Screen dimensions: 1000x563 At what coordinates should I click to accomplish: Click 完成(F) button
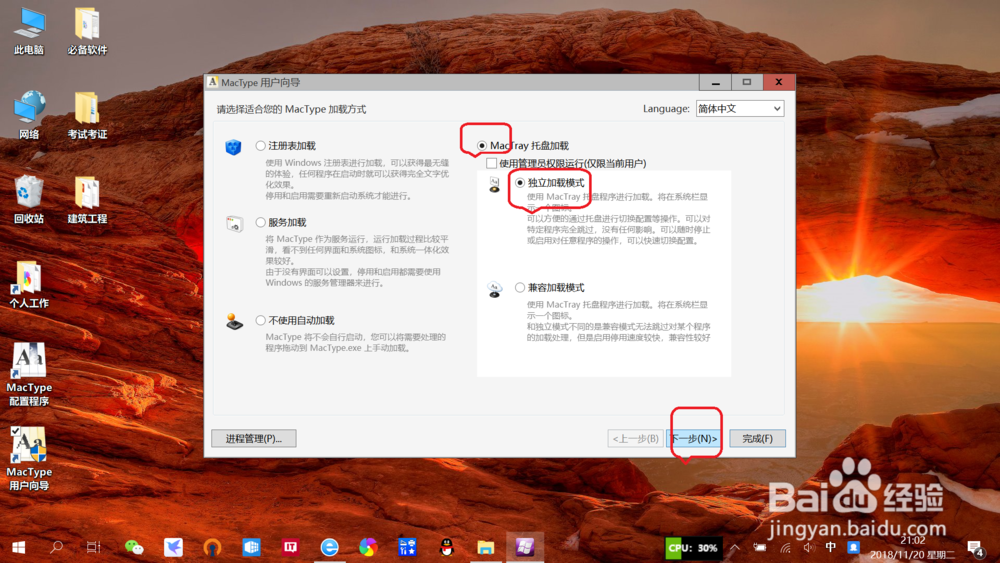pyautogui.click(x=757, y=438)
